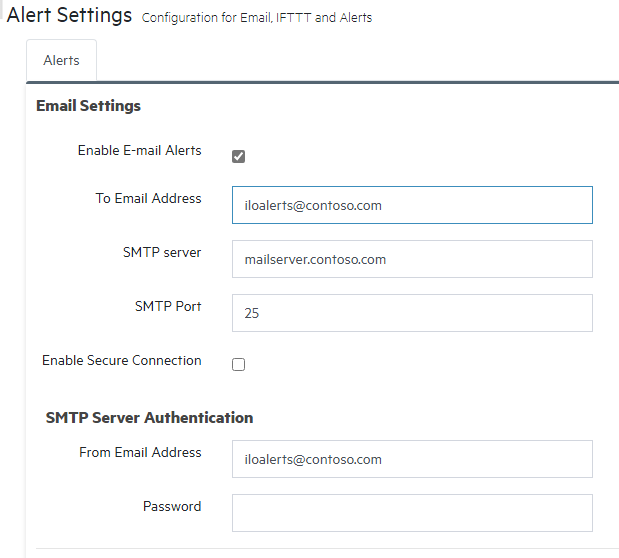Screen dimensions: 619x558
Task: Click the To Email Address label
Action: pos(148,198)
